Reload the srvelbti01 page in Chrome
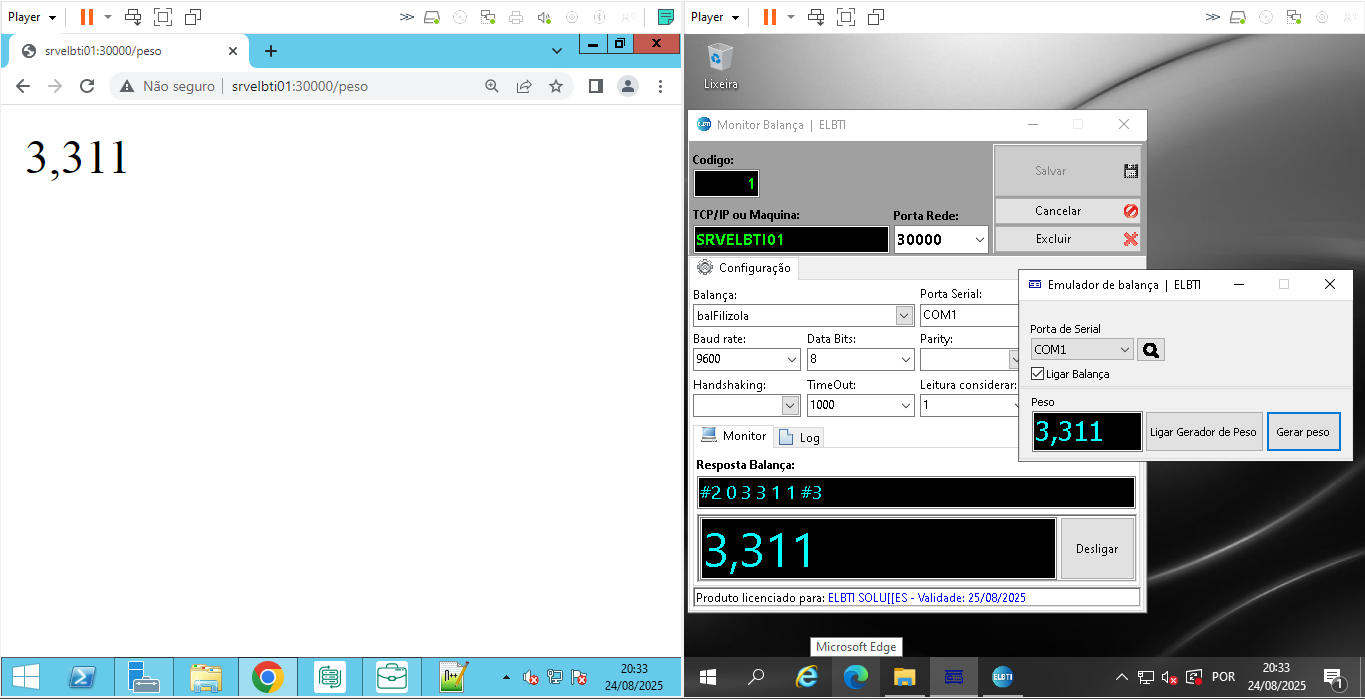 [x=87, y=87]
